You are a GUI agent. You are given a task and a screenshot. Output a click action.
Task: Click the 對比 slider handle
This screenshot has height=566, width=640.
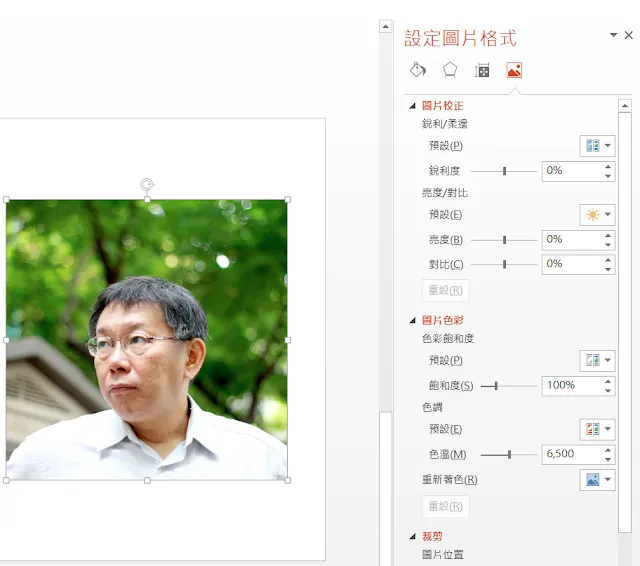click(504, 264)
